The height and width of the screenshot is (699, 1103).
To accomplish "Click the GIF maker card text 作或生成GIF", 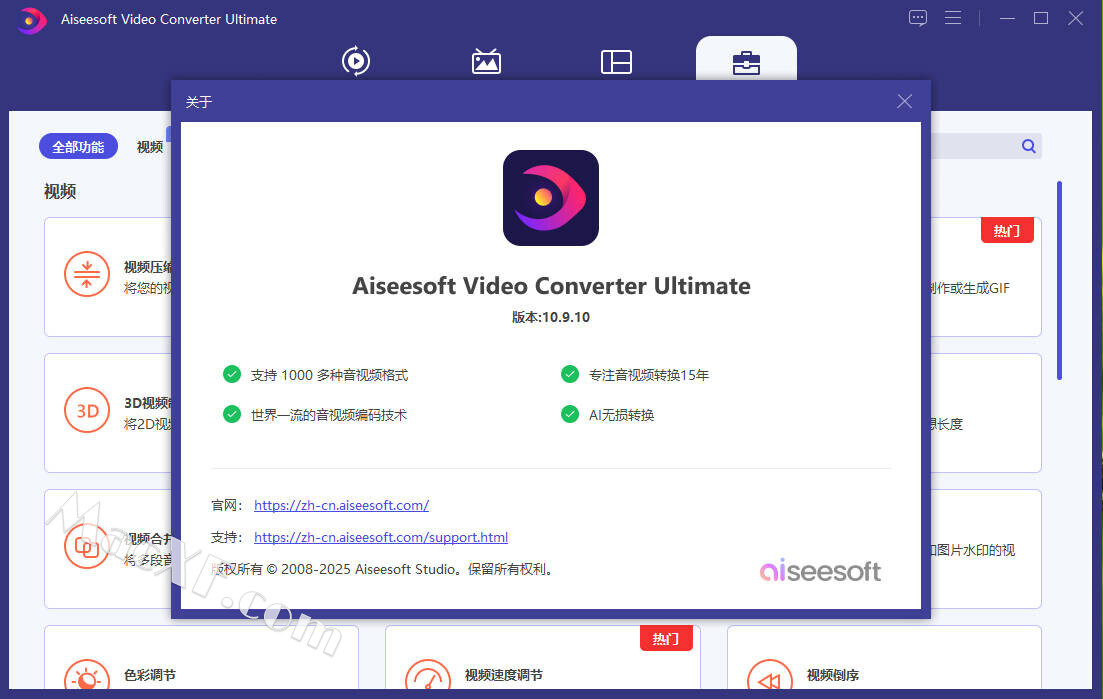I will click(970, 288).
